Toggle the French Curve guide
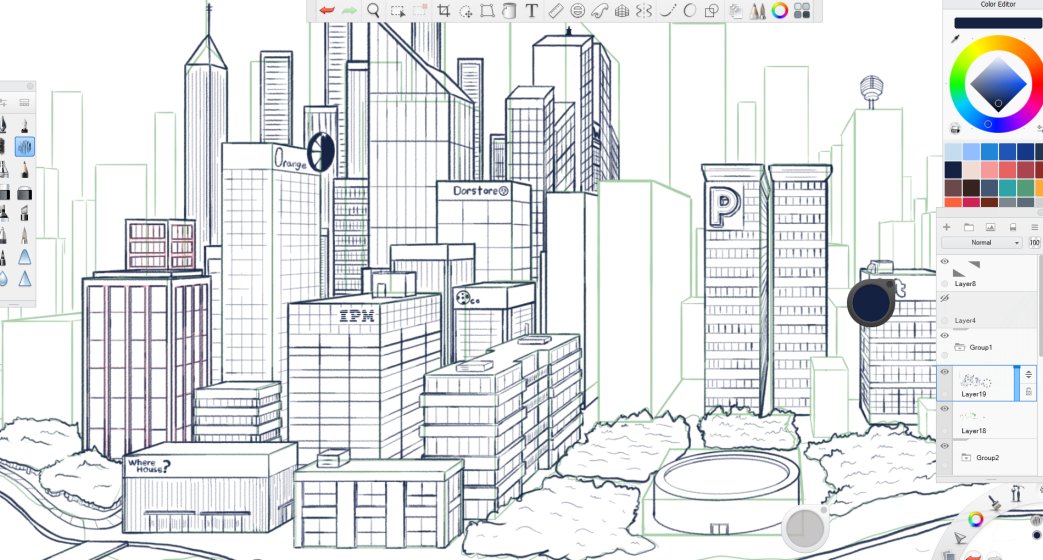 [599, 11]
